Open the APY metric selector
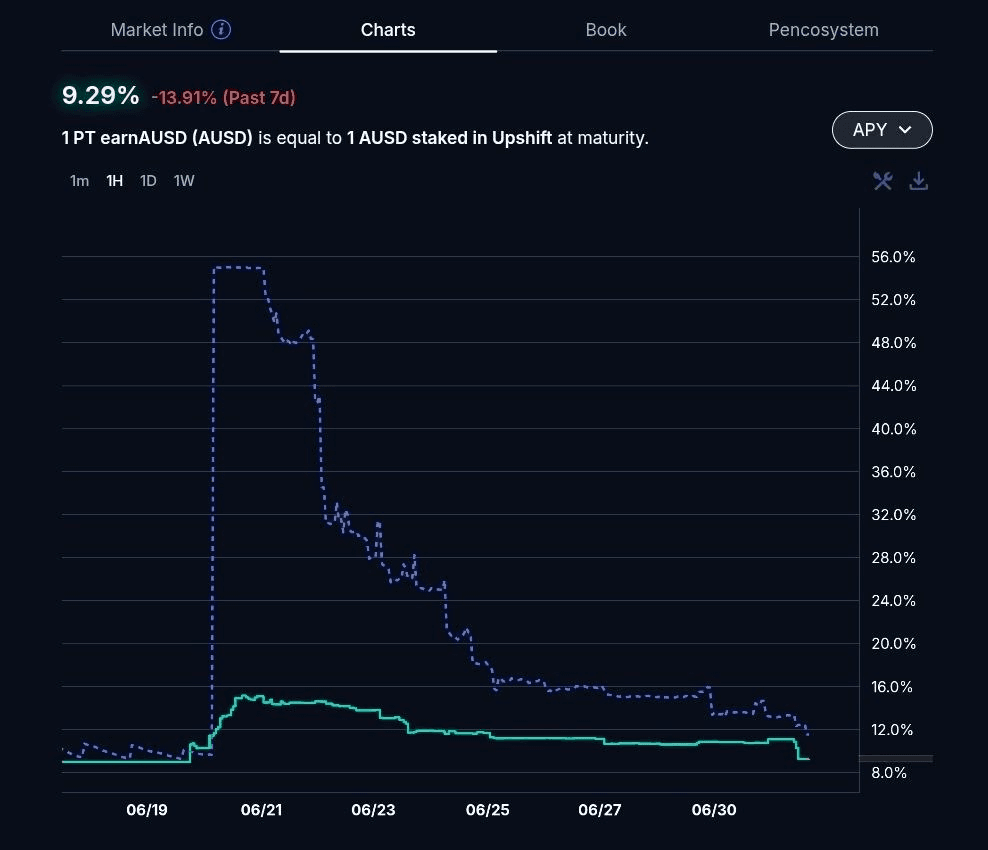 click(882, 130)
